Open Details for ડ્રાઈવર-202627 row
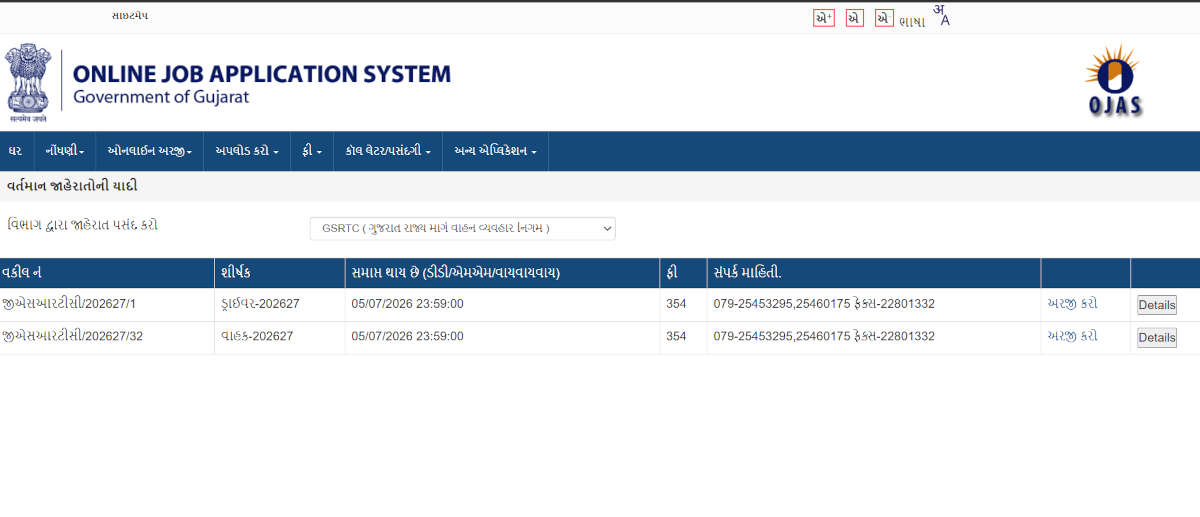Viewport: 1200px width, 517px height. pos(1157,305)
